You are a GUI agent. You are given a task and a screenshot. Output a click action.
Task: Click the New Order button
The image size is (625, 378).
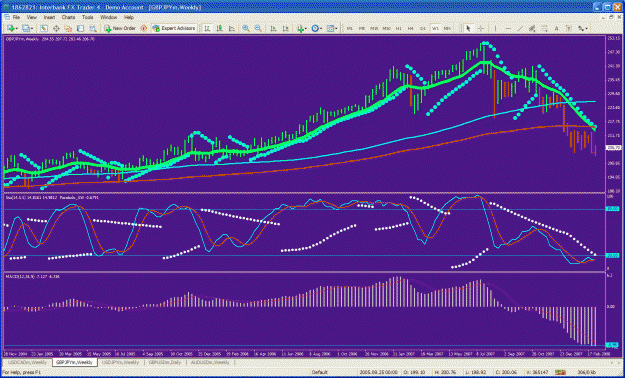click(120, 28)
